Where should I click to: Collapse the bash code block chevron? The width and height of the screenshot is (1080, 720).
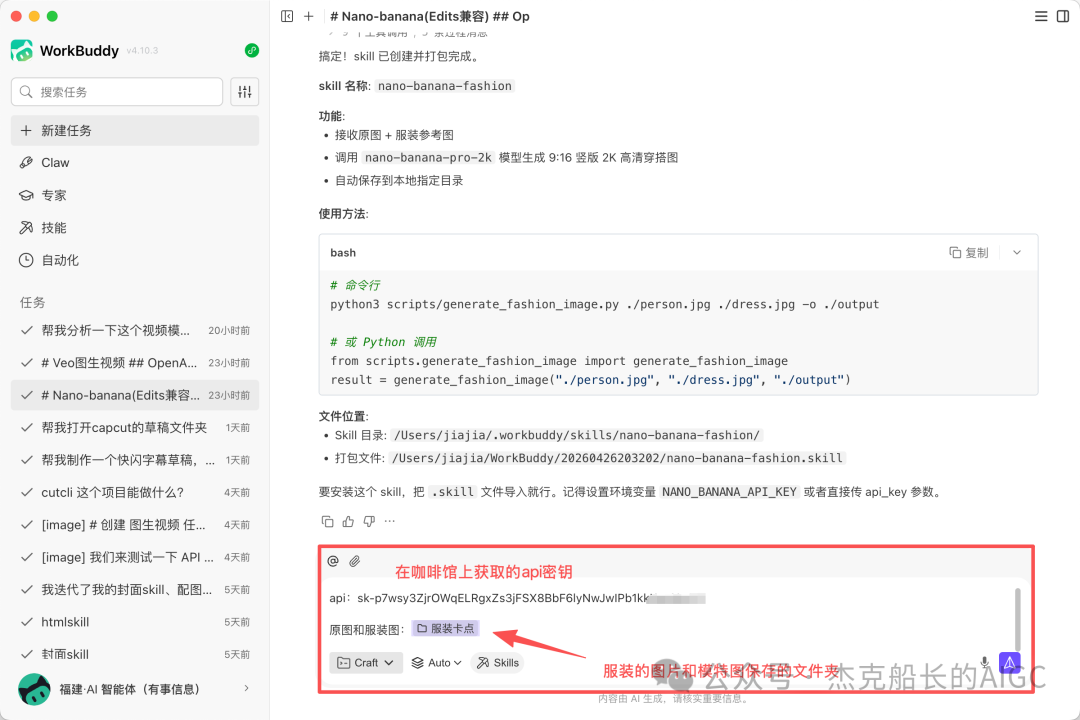(x=1017, y=253)
